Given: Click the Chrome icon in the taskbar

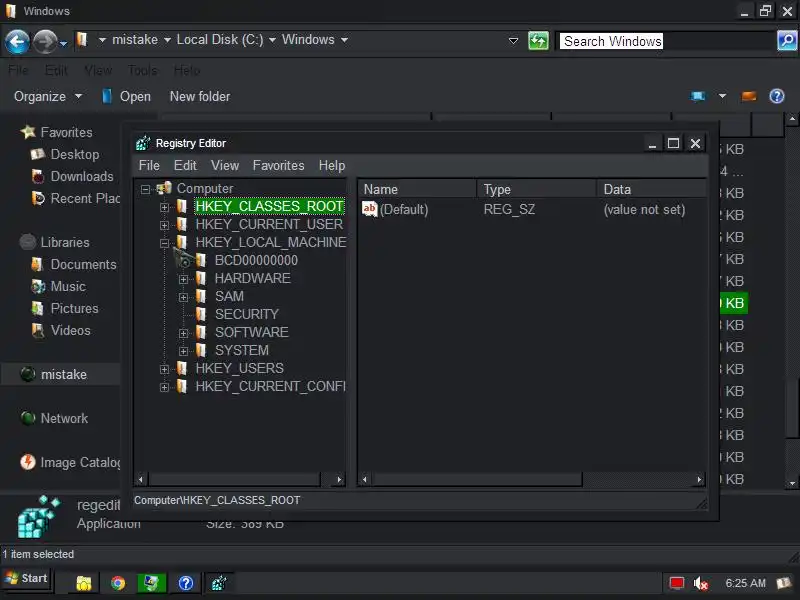Looking at the screenshot, I should (x=118, y=583).
